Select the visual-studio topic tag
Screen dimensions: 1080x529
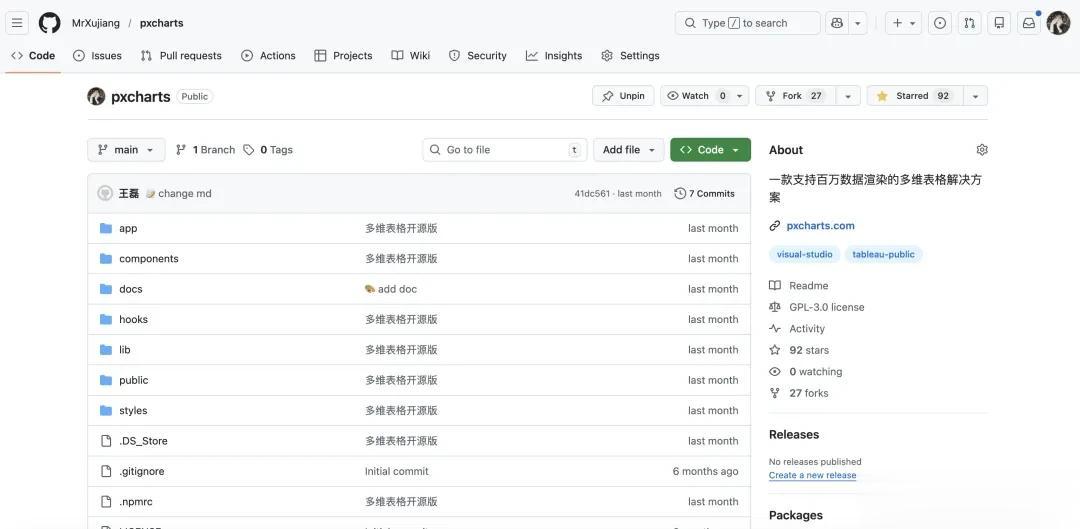(x=804, y=254)
